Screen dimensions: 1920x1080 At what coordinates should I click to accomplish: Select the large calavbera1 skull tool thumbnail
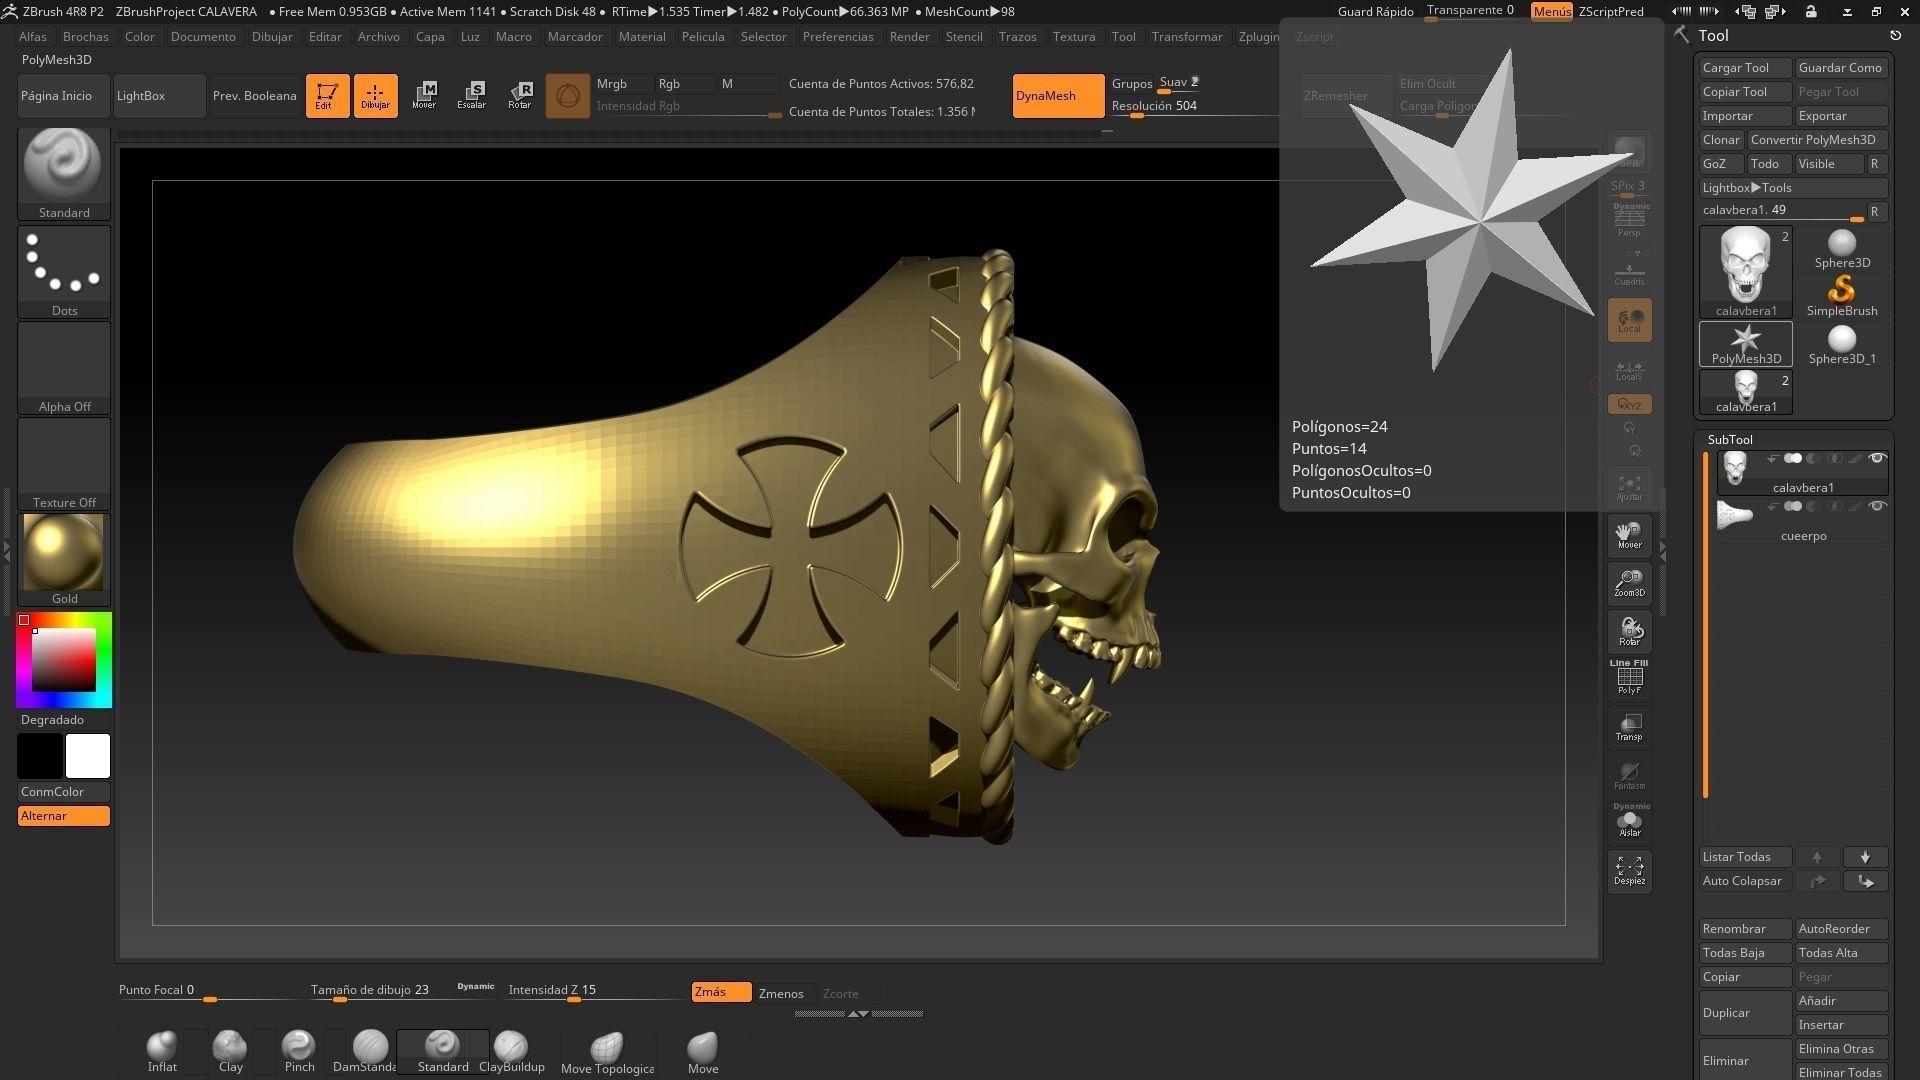pyautogui.click(x=1746, y=272)
